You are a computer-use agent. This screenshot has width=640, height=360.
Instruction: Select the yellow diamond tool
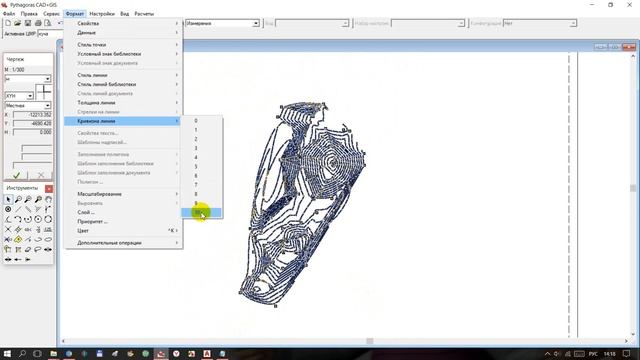[18, 239]
